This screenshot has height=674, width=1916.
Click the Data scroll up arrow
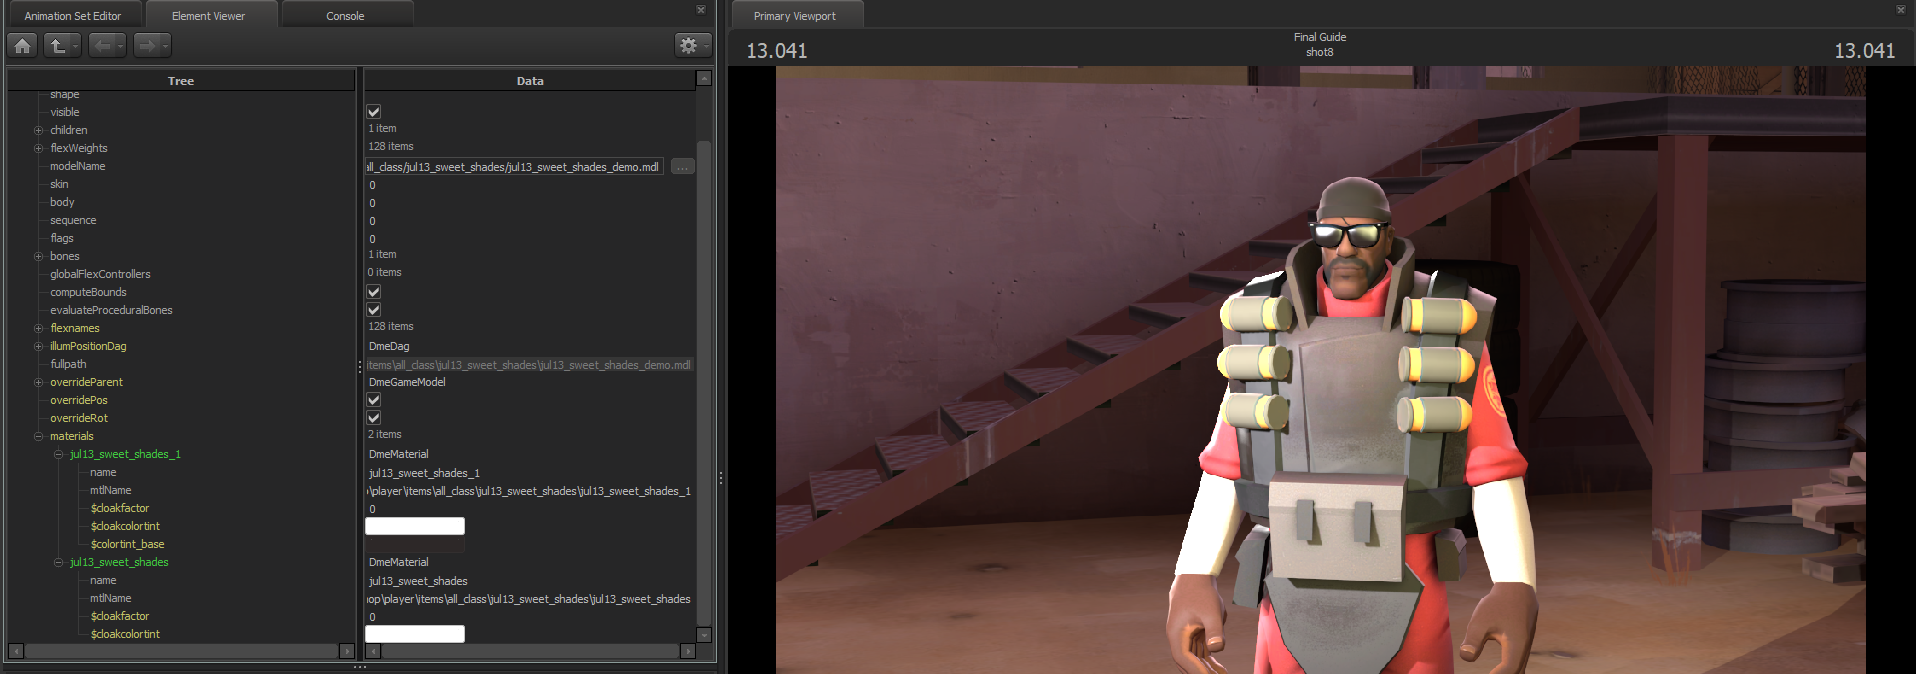pyautogui.click(x=704, y=78)
